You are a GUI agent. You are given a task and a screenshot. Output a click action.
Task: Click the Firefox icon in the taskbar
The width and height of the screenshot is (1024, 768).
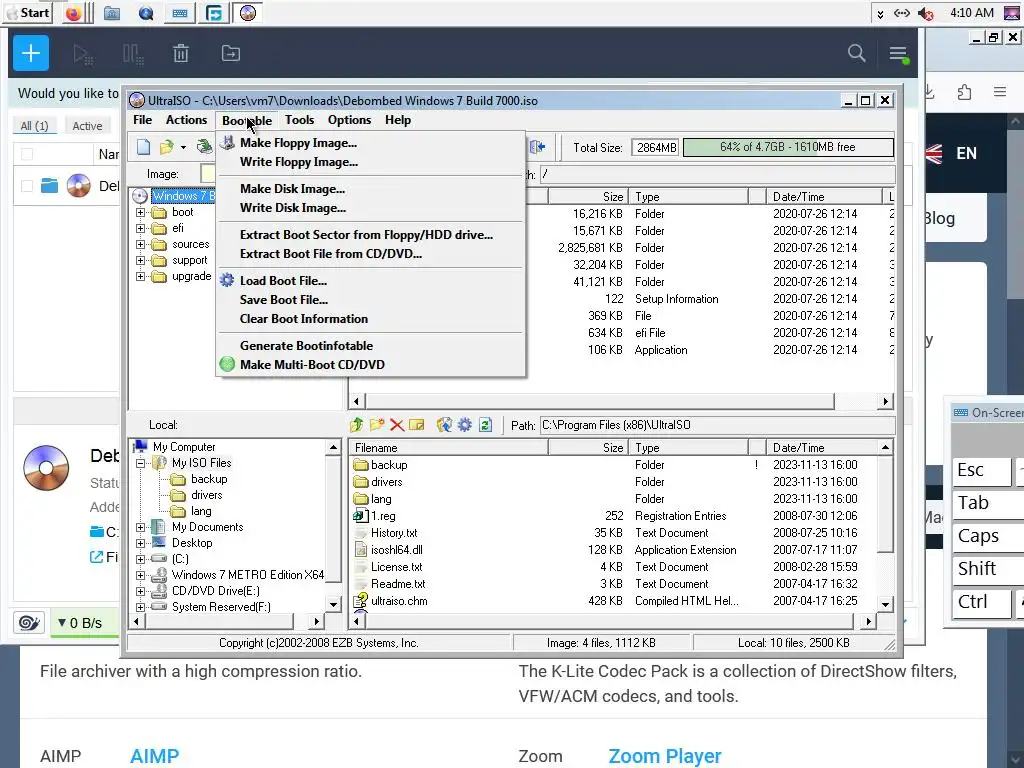pyautogui.click(x=74, y=13)
